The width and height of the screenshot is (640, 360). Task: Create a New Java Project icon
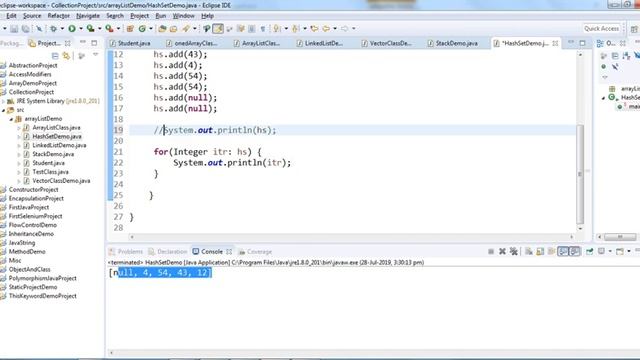(x=130, y=29)
